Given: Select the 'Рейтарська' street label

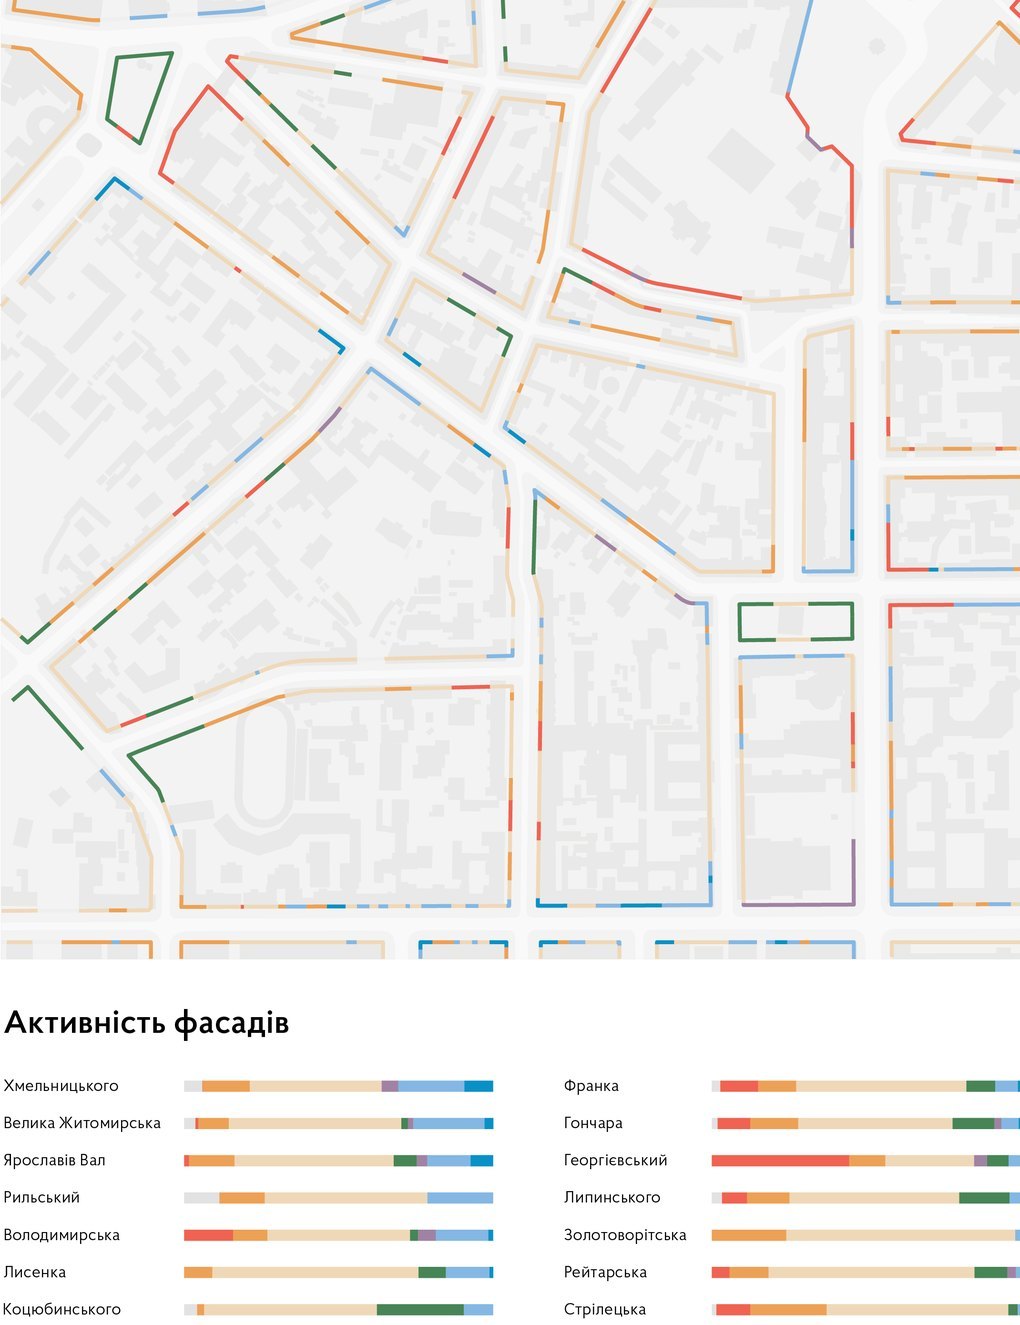Looking at the screenshot, I should pyautogui.click(x=605, y=1272).
